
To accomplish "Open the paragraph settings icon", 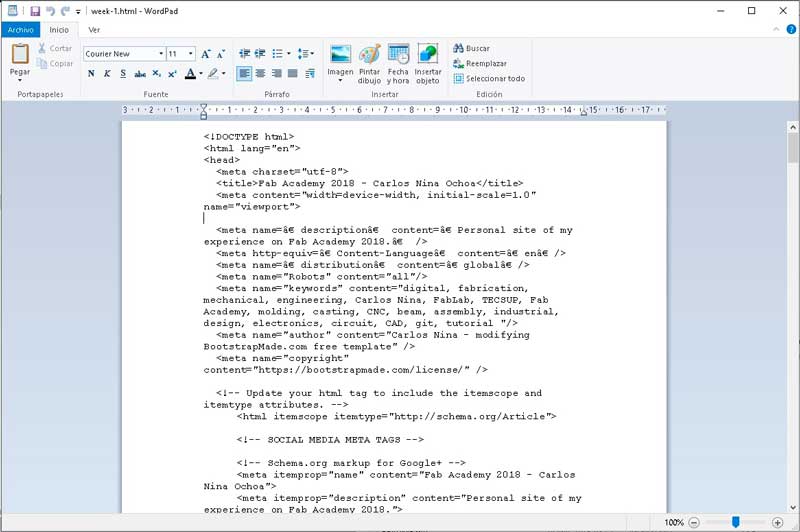I will pyautogui.click(x=310, y=73).
